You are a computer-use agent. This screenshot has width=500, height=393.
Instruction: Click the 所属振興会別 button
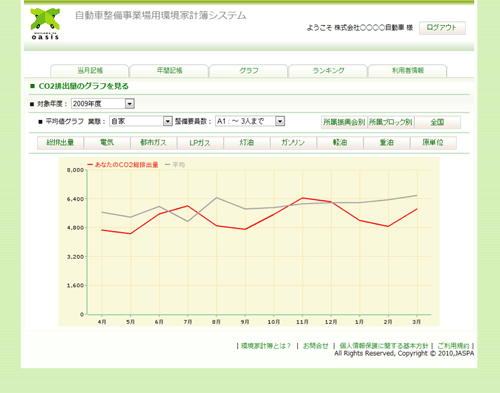tap(344, 122)
